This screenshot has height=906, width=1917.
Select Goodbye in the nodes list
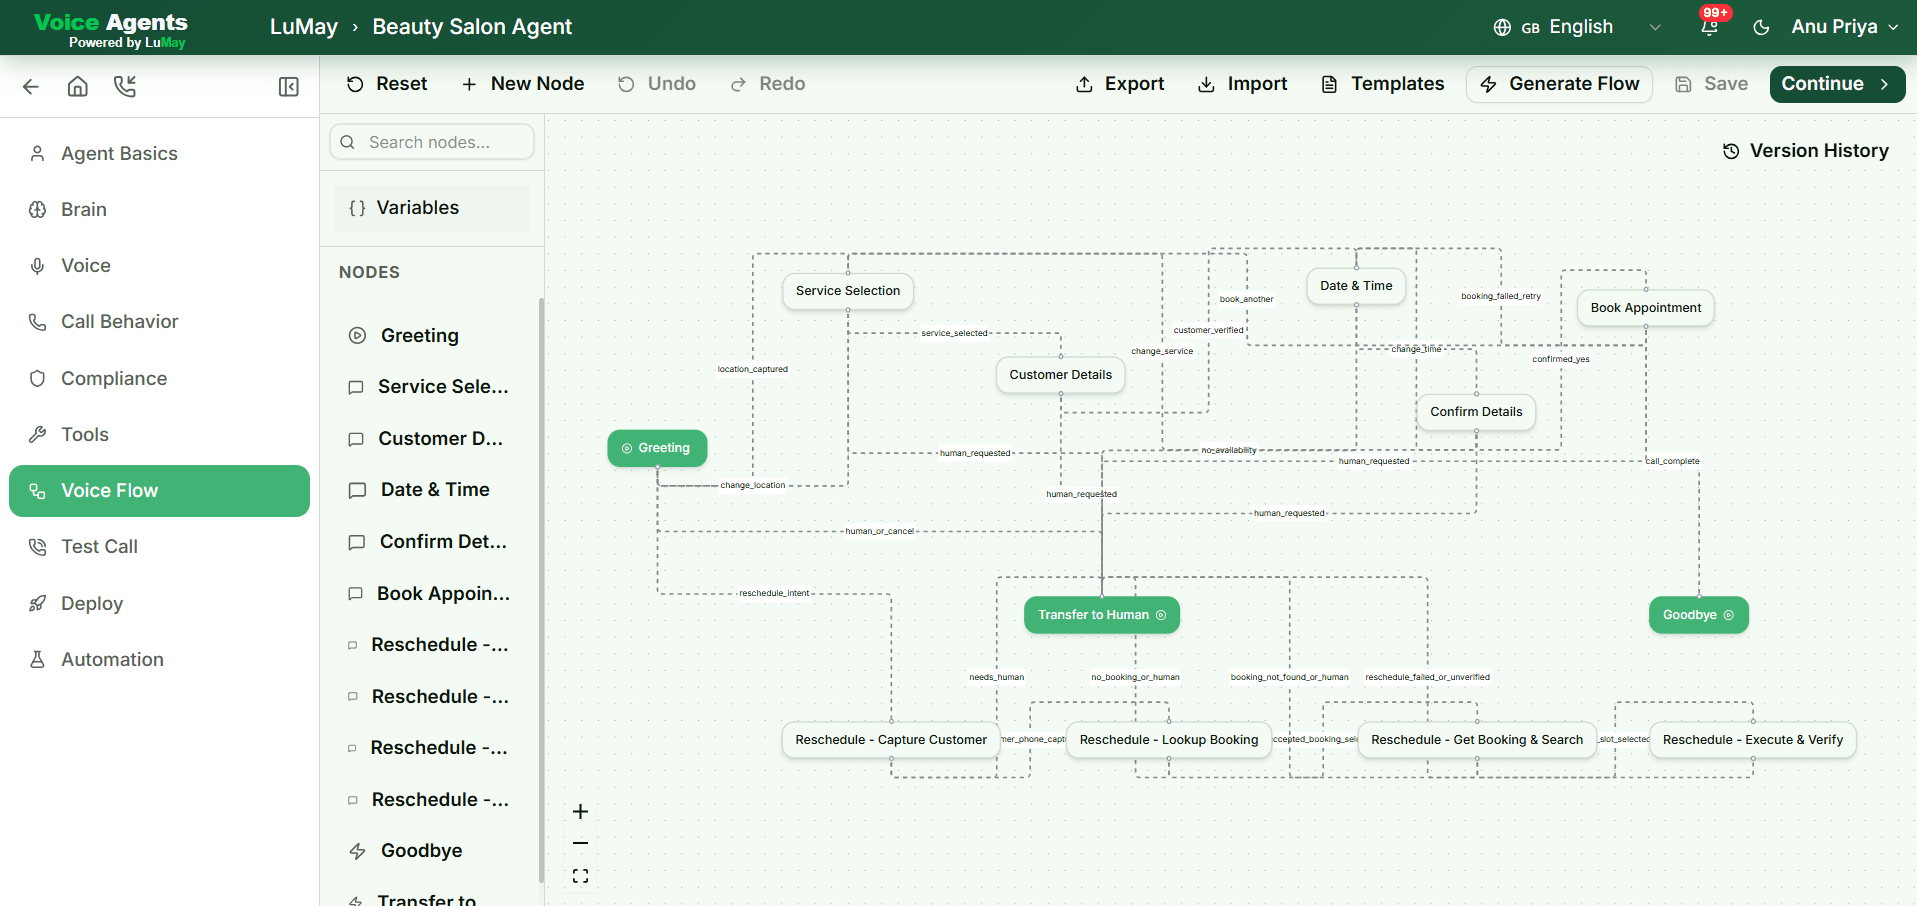click(x=432, y=851)
